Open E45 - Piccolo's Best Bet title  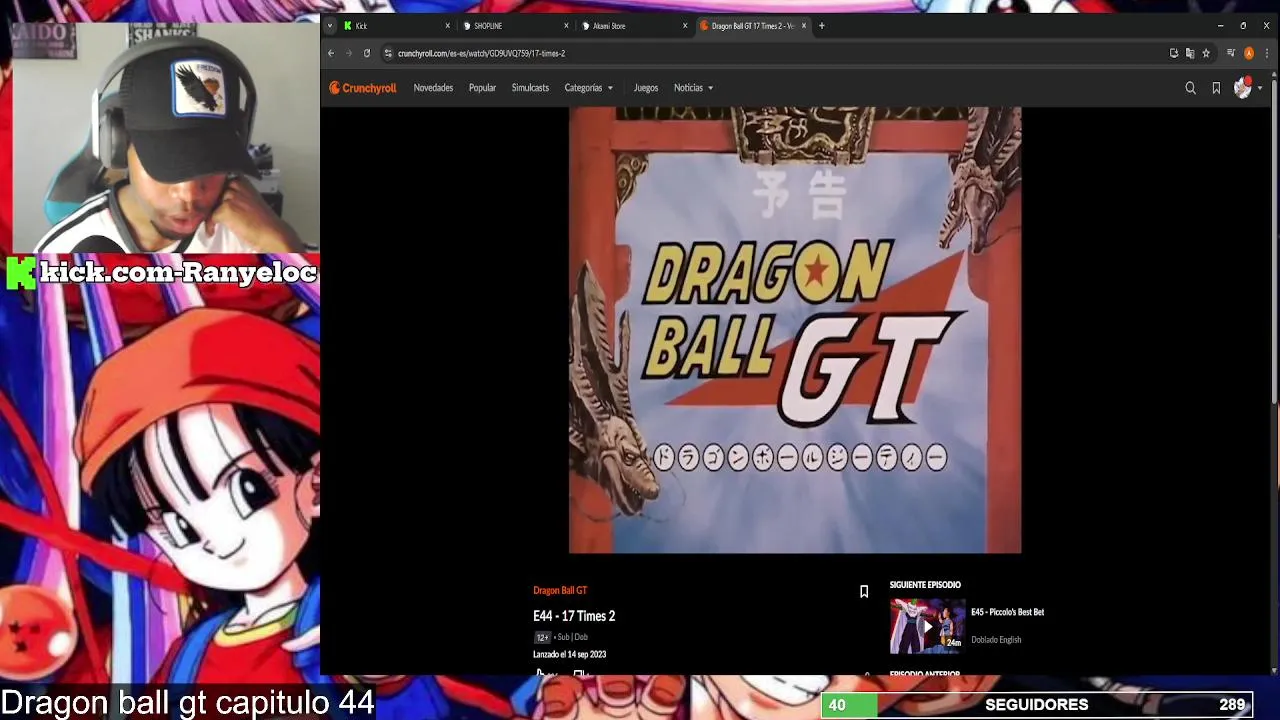(1007, 612)
